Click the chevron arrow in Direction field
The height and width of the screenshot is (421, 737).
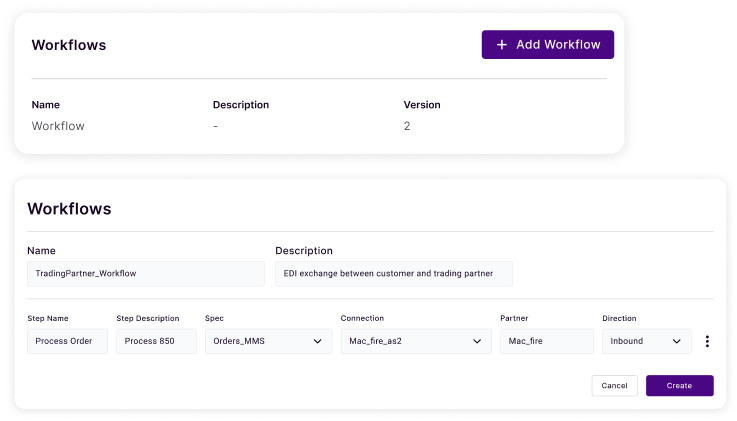(677, 341)
